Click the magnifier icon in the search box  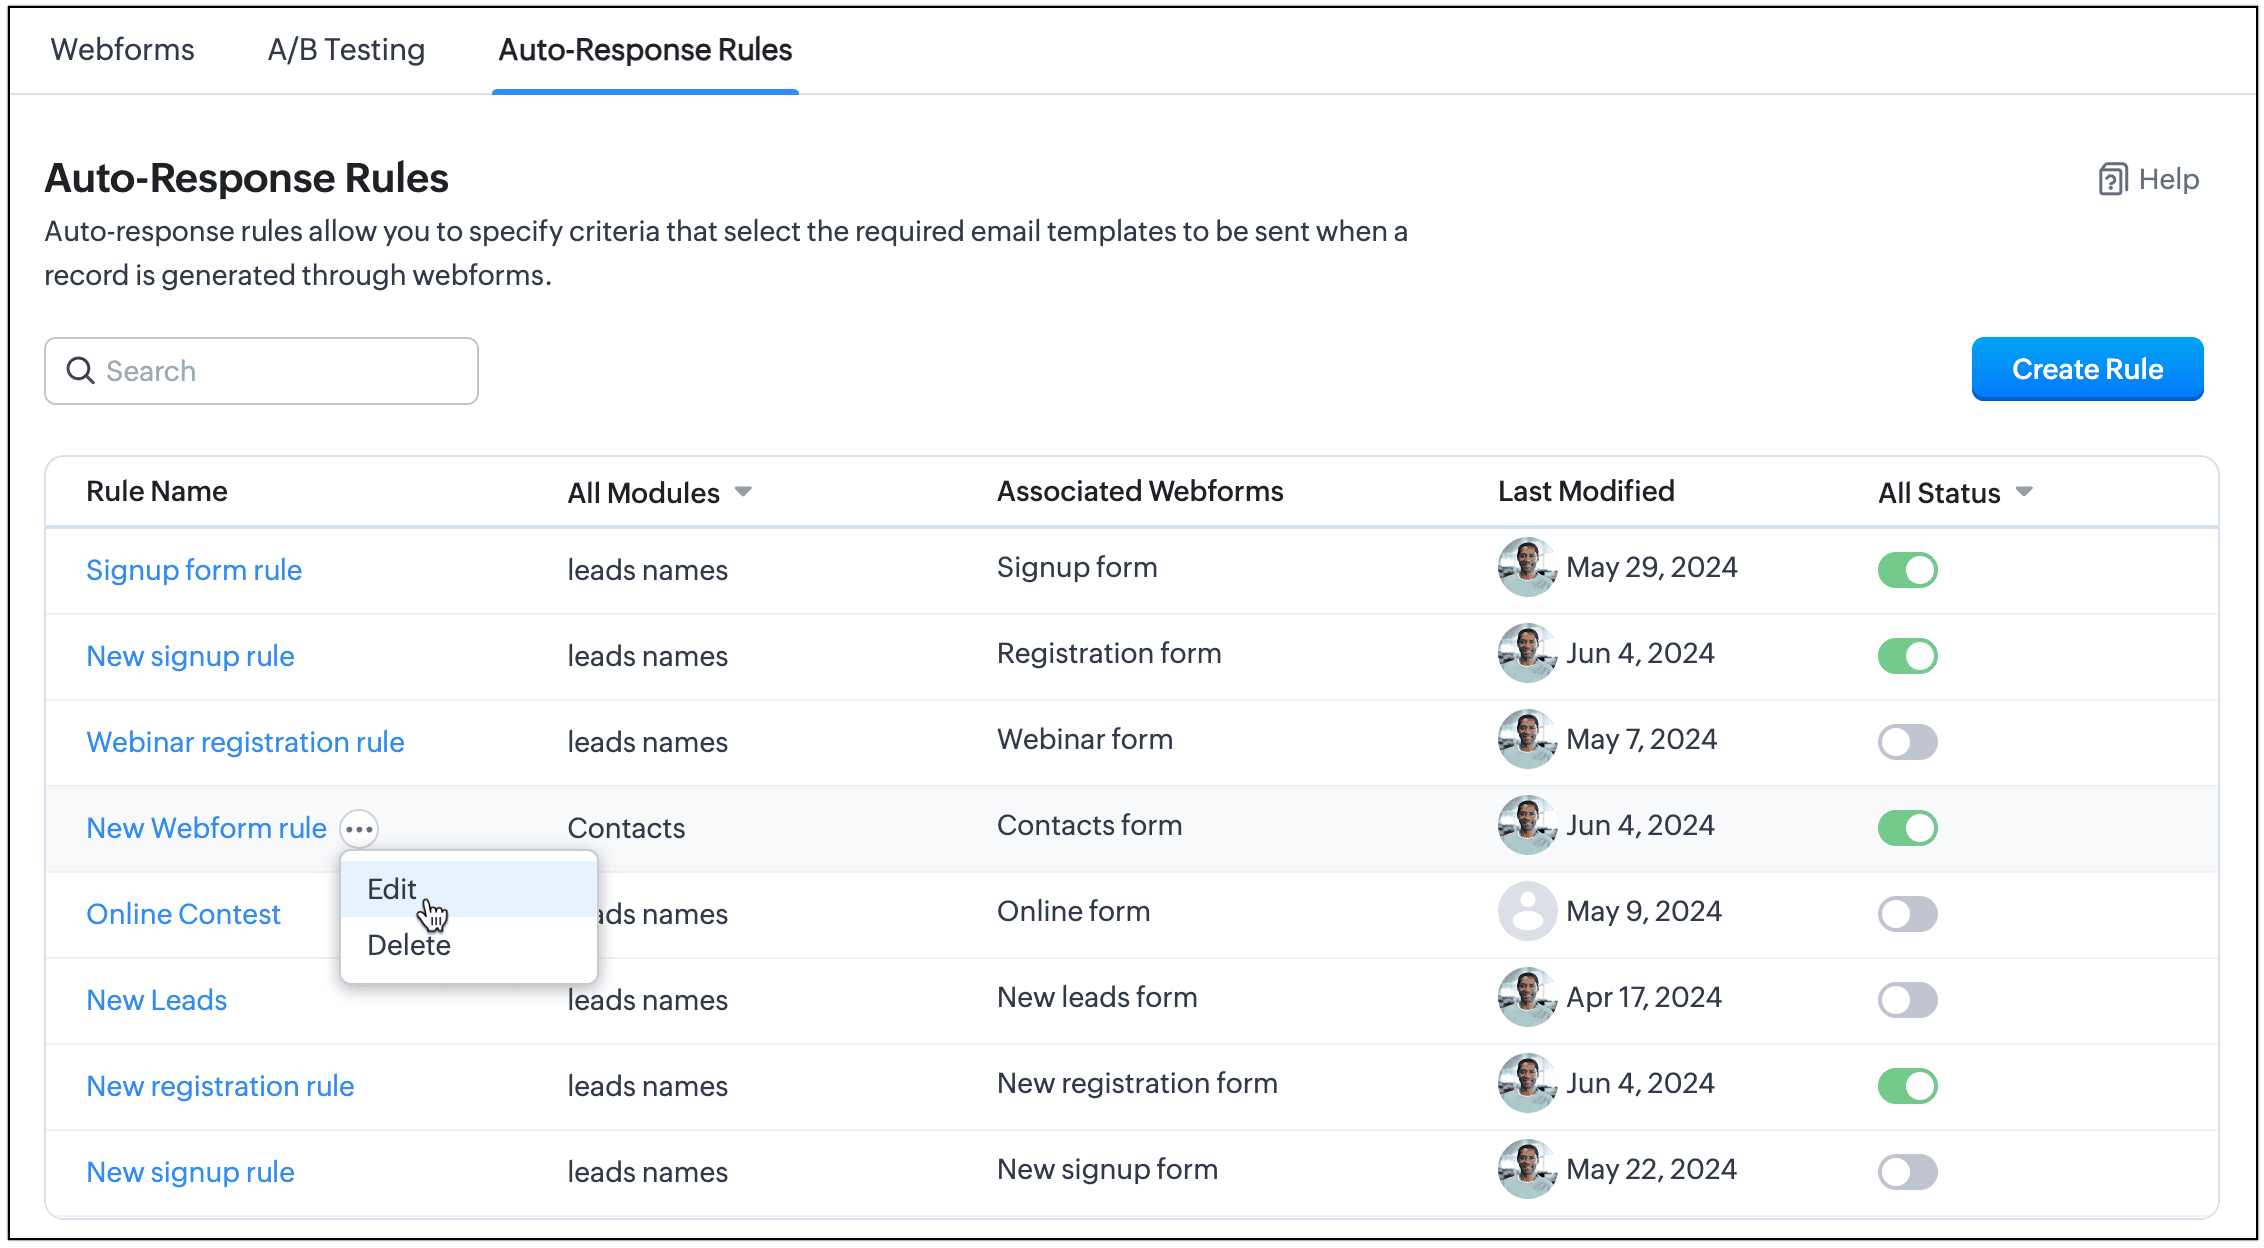pos(80,371)
